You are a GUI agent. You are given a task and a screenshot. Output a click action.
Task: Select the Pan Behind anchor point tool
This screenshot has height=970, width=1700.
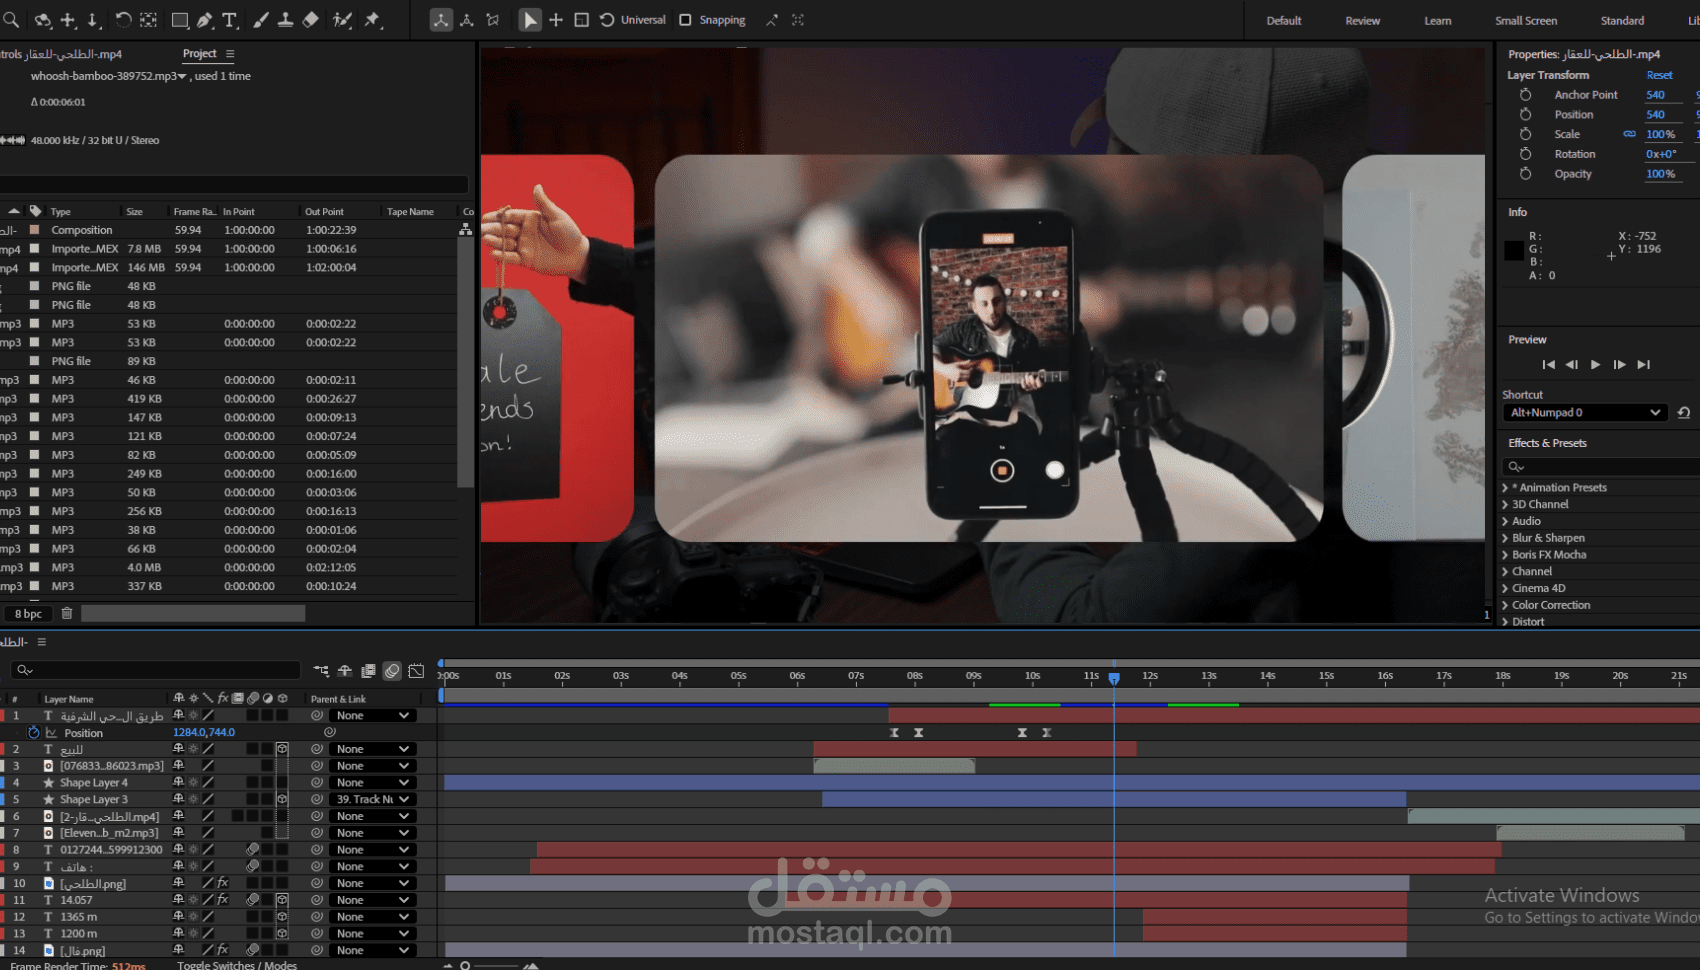148,20
